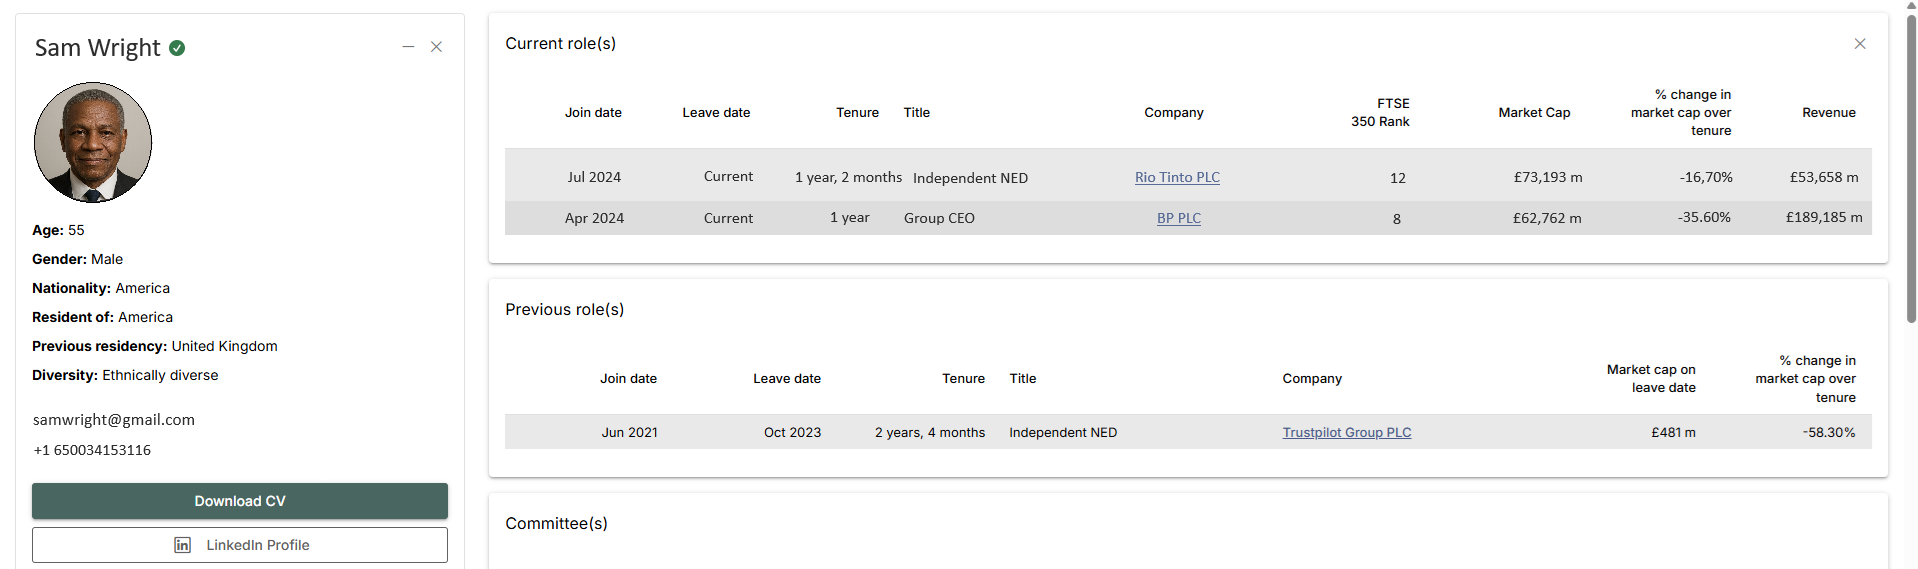
Task: Click the FTSE 350 Rank column header
Action: click(1381, 113)
